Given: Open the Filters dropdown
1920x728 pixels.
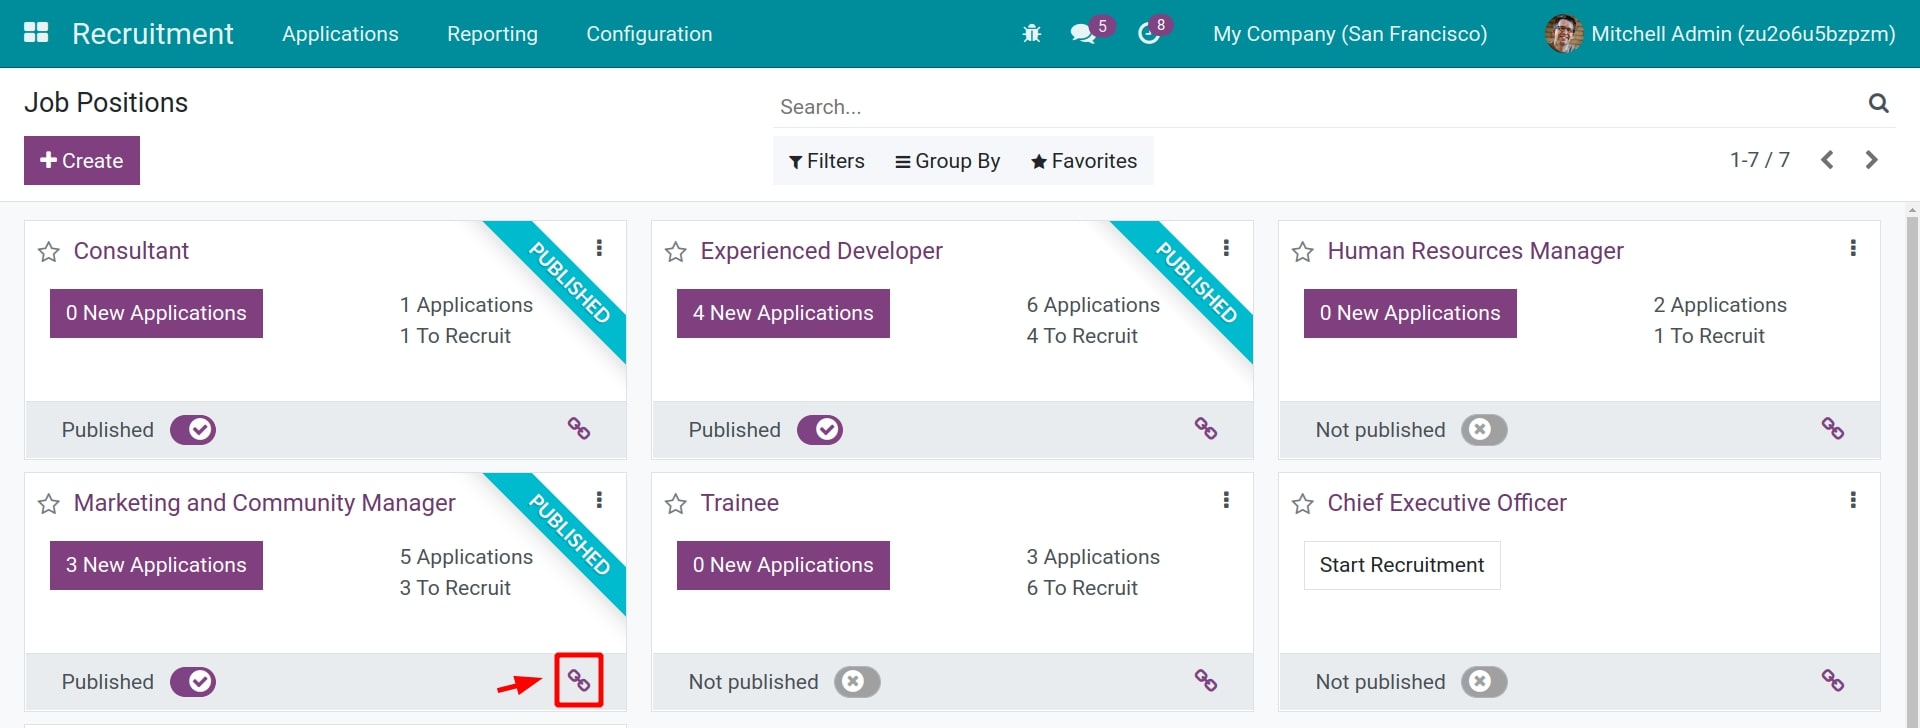Looking at the screenshot, I should click(826, 161).
